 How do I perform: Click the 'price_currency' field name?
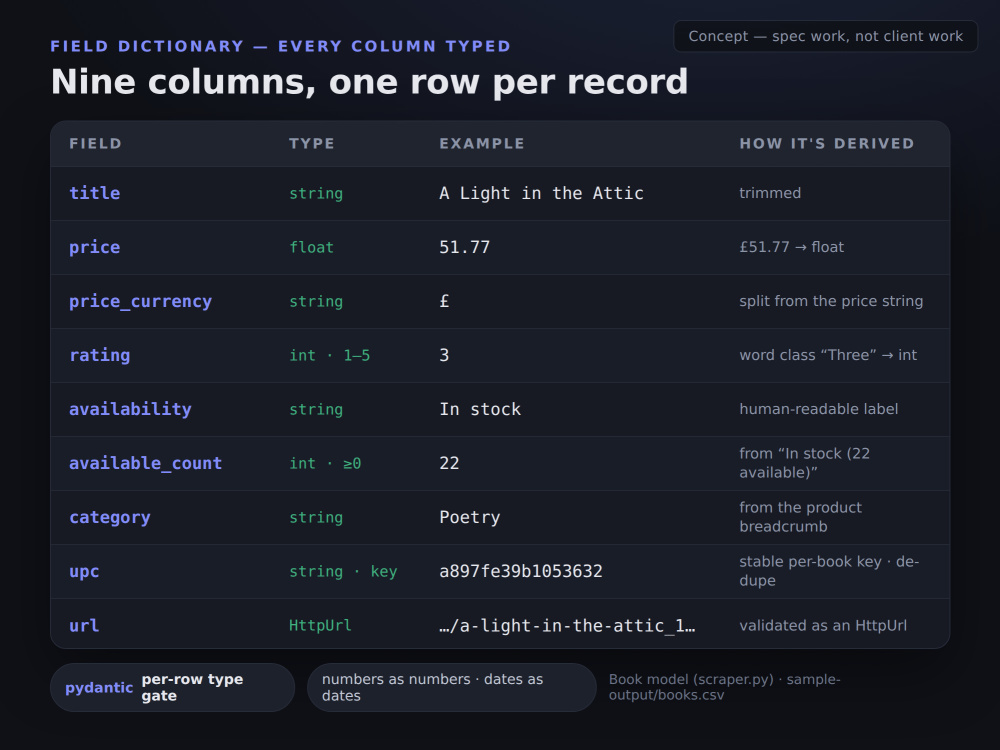(x=140, y=302)
